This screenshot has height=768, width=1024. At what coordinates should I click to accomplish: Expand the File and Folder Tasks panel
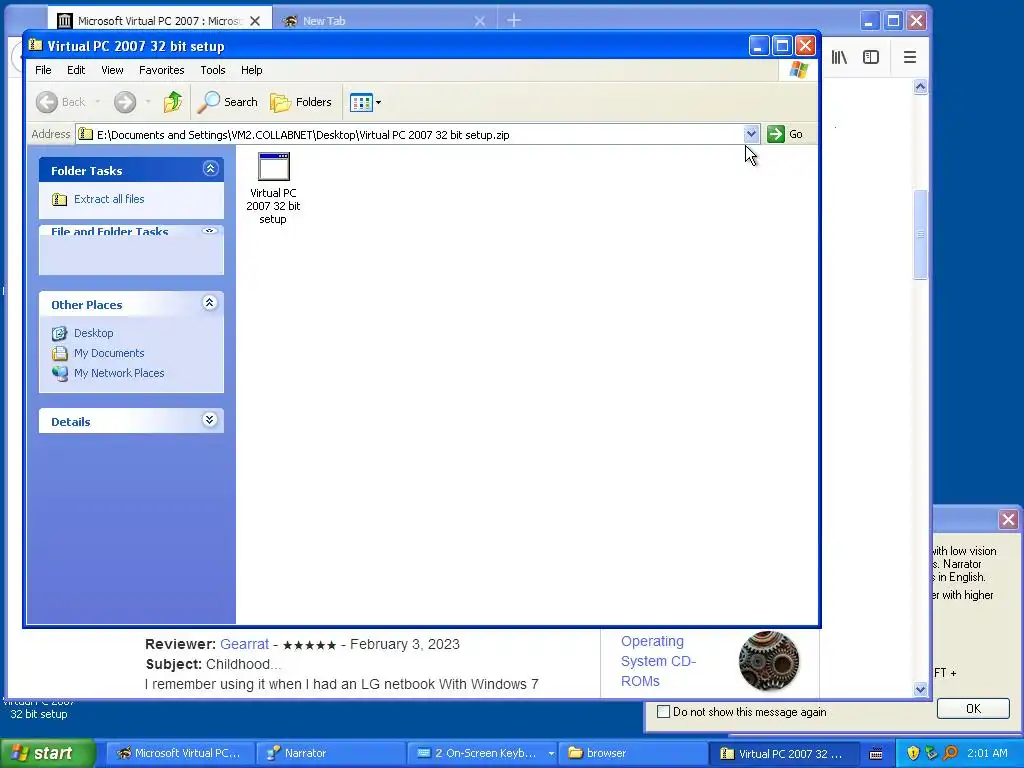click(209, 231)
